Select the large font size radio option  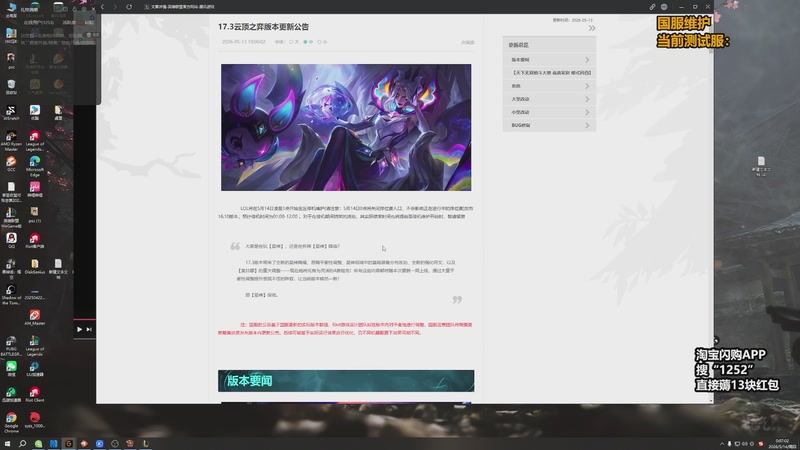point(291,42)
